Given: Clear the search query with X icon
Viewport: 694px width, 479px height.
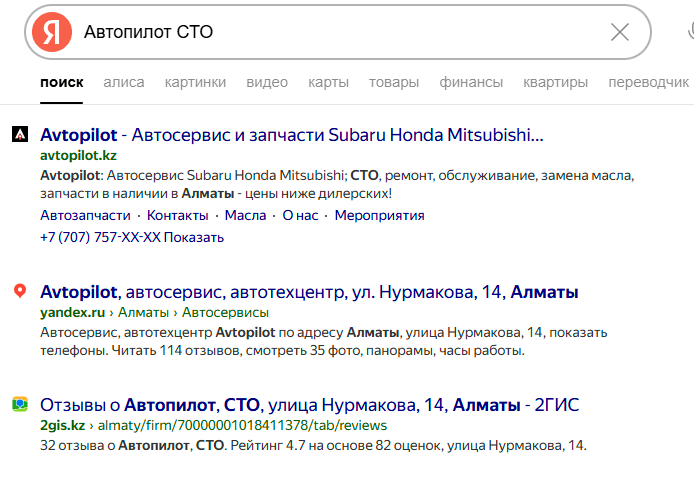Looking at the screenshot, I should click(620, 32).
